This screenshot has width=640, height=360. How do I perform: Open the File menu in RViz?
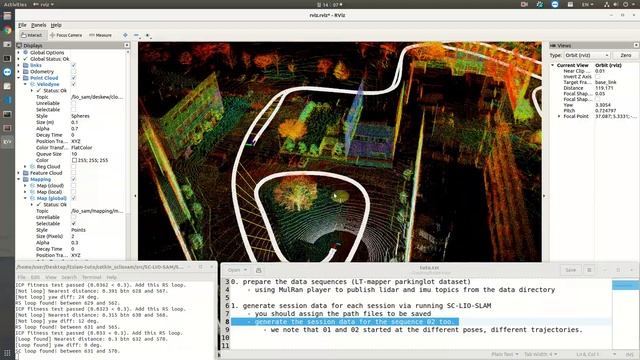(x=22, y=25)
